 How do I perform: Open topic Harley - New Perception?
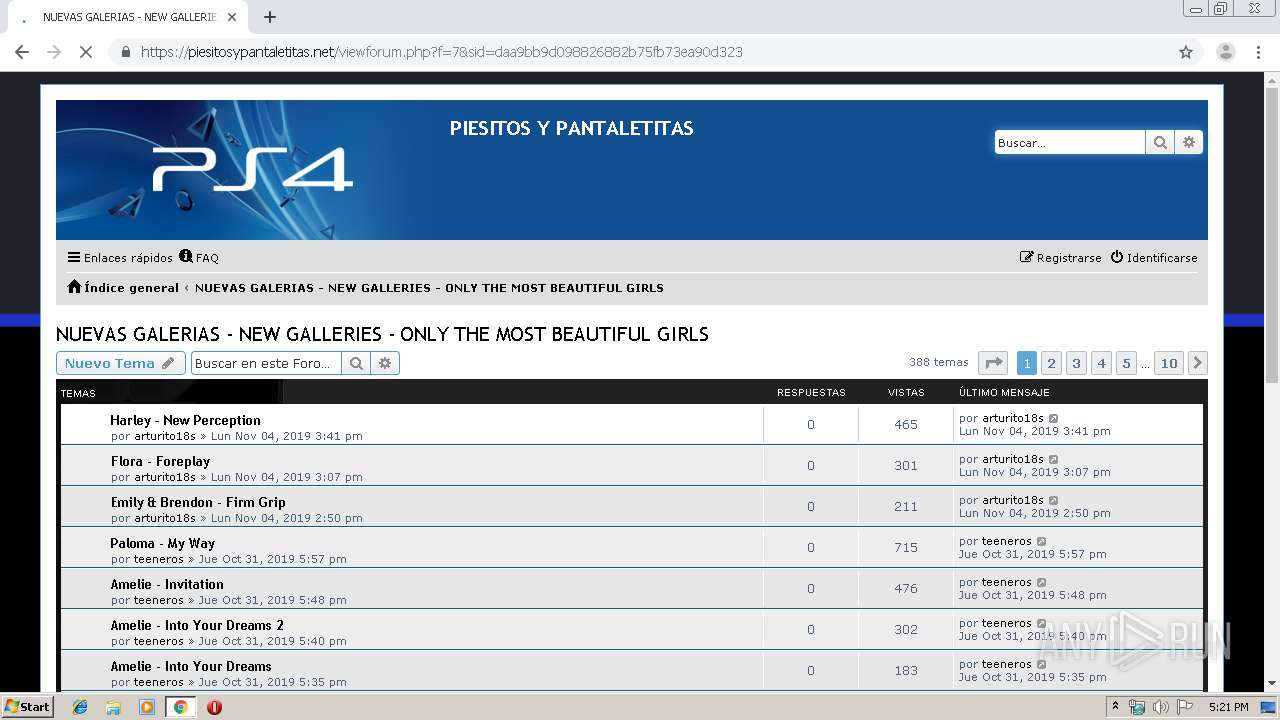click(185, 421)
